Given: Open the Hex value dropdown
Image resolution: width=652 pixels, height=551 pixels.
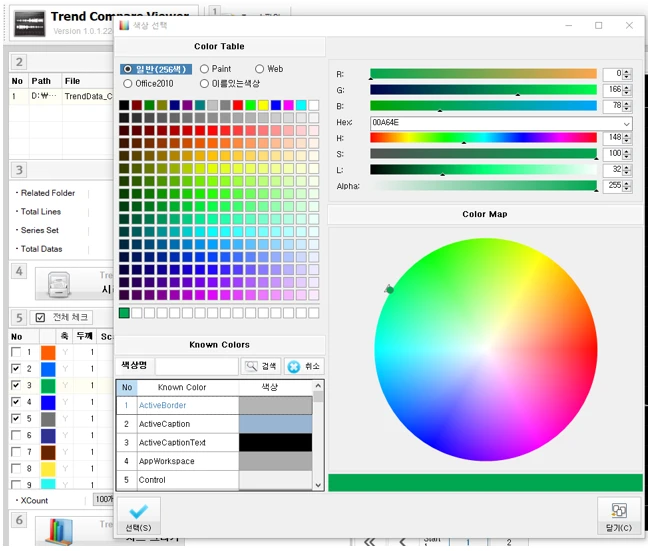Looking at the screenshot, I should tap(626, 124).
